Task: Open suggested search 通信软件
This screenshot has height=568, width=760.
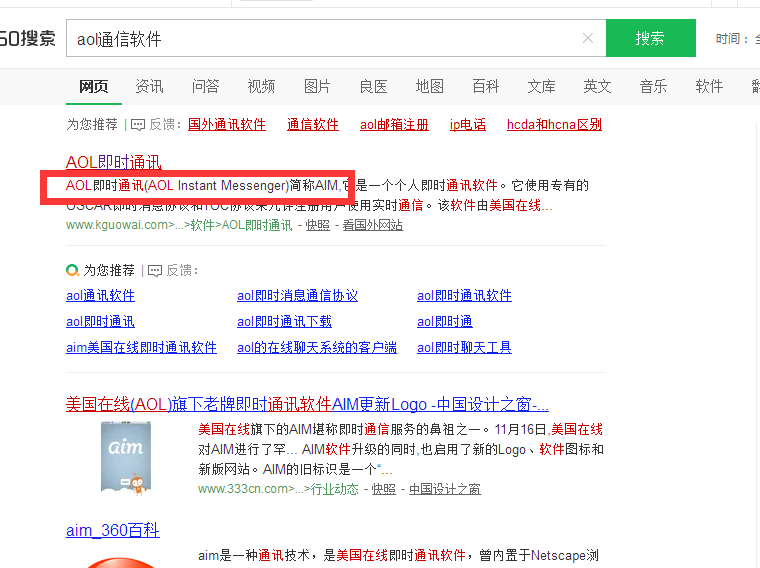Action: click(x=313, y=125)
